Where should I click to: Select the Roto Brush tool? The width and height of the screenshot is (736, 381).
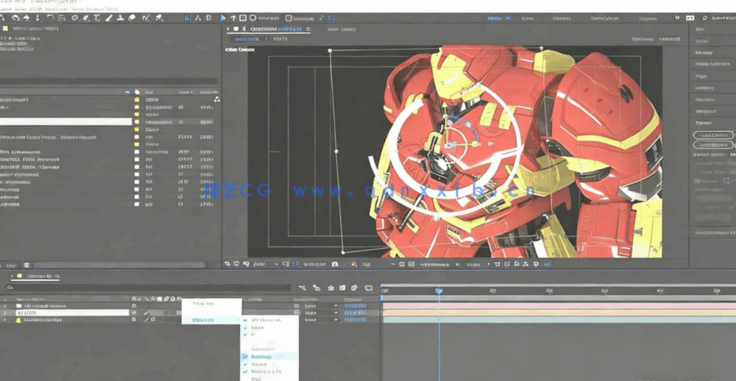pyautogui.click(x=146, y=18)
